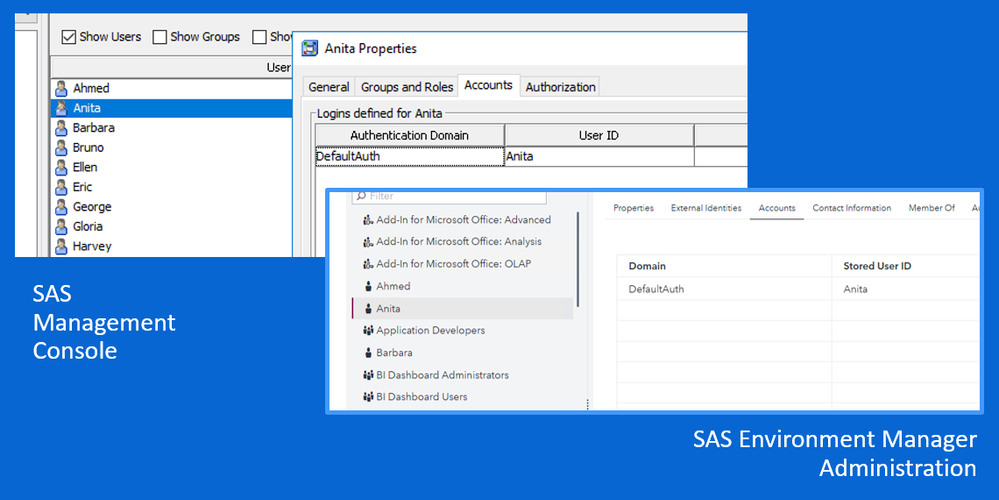This screenshot has width=999, height=500.
Task: Click role icon for Add-In for Microsoft Office: Analysis
Action: [368, 242]
